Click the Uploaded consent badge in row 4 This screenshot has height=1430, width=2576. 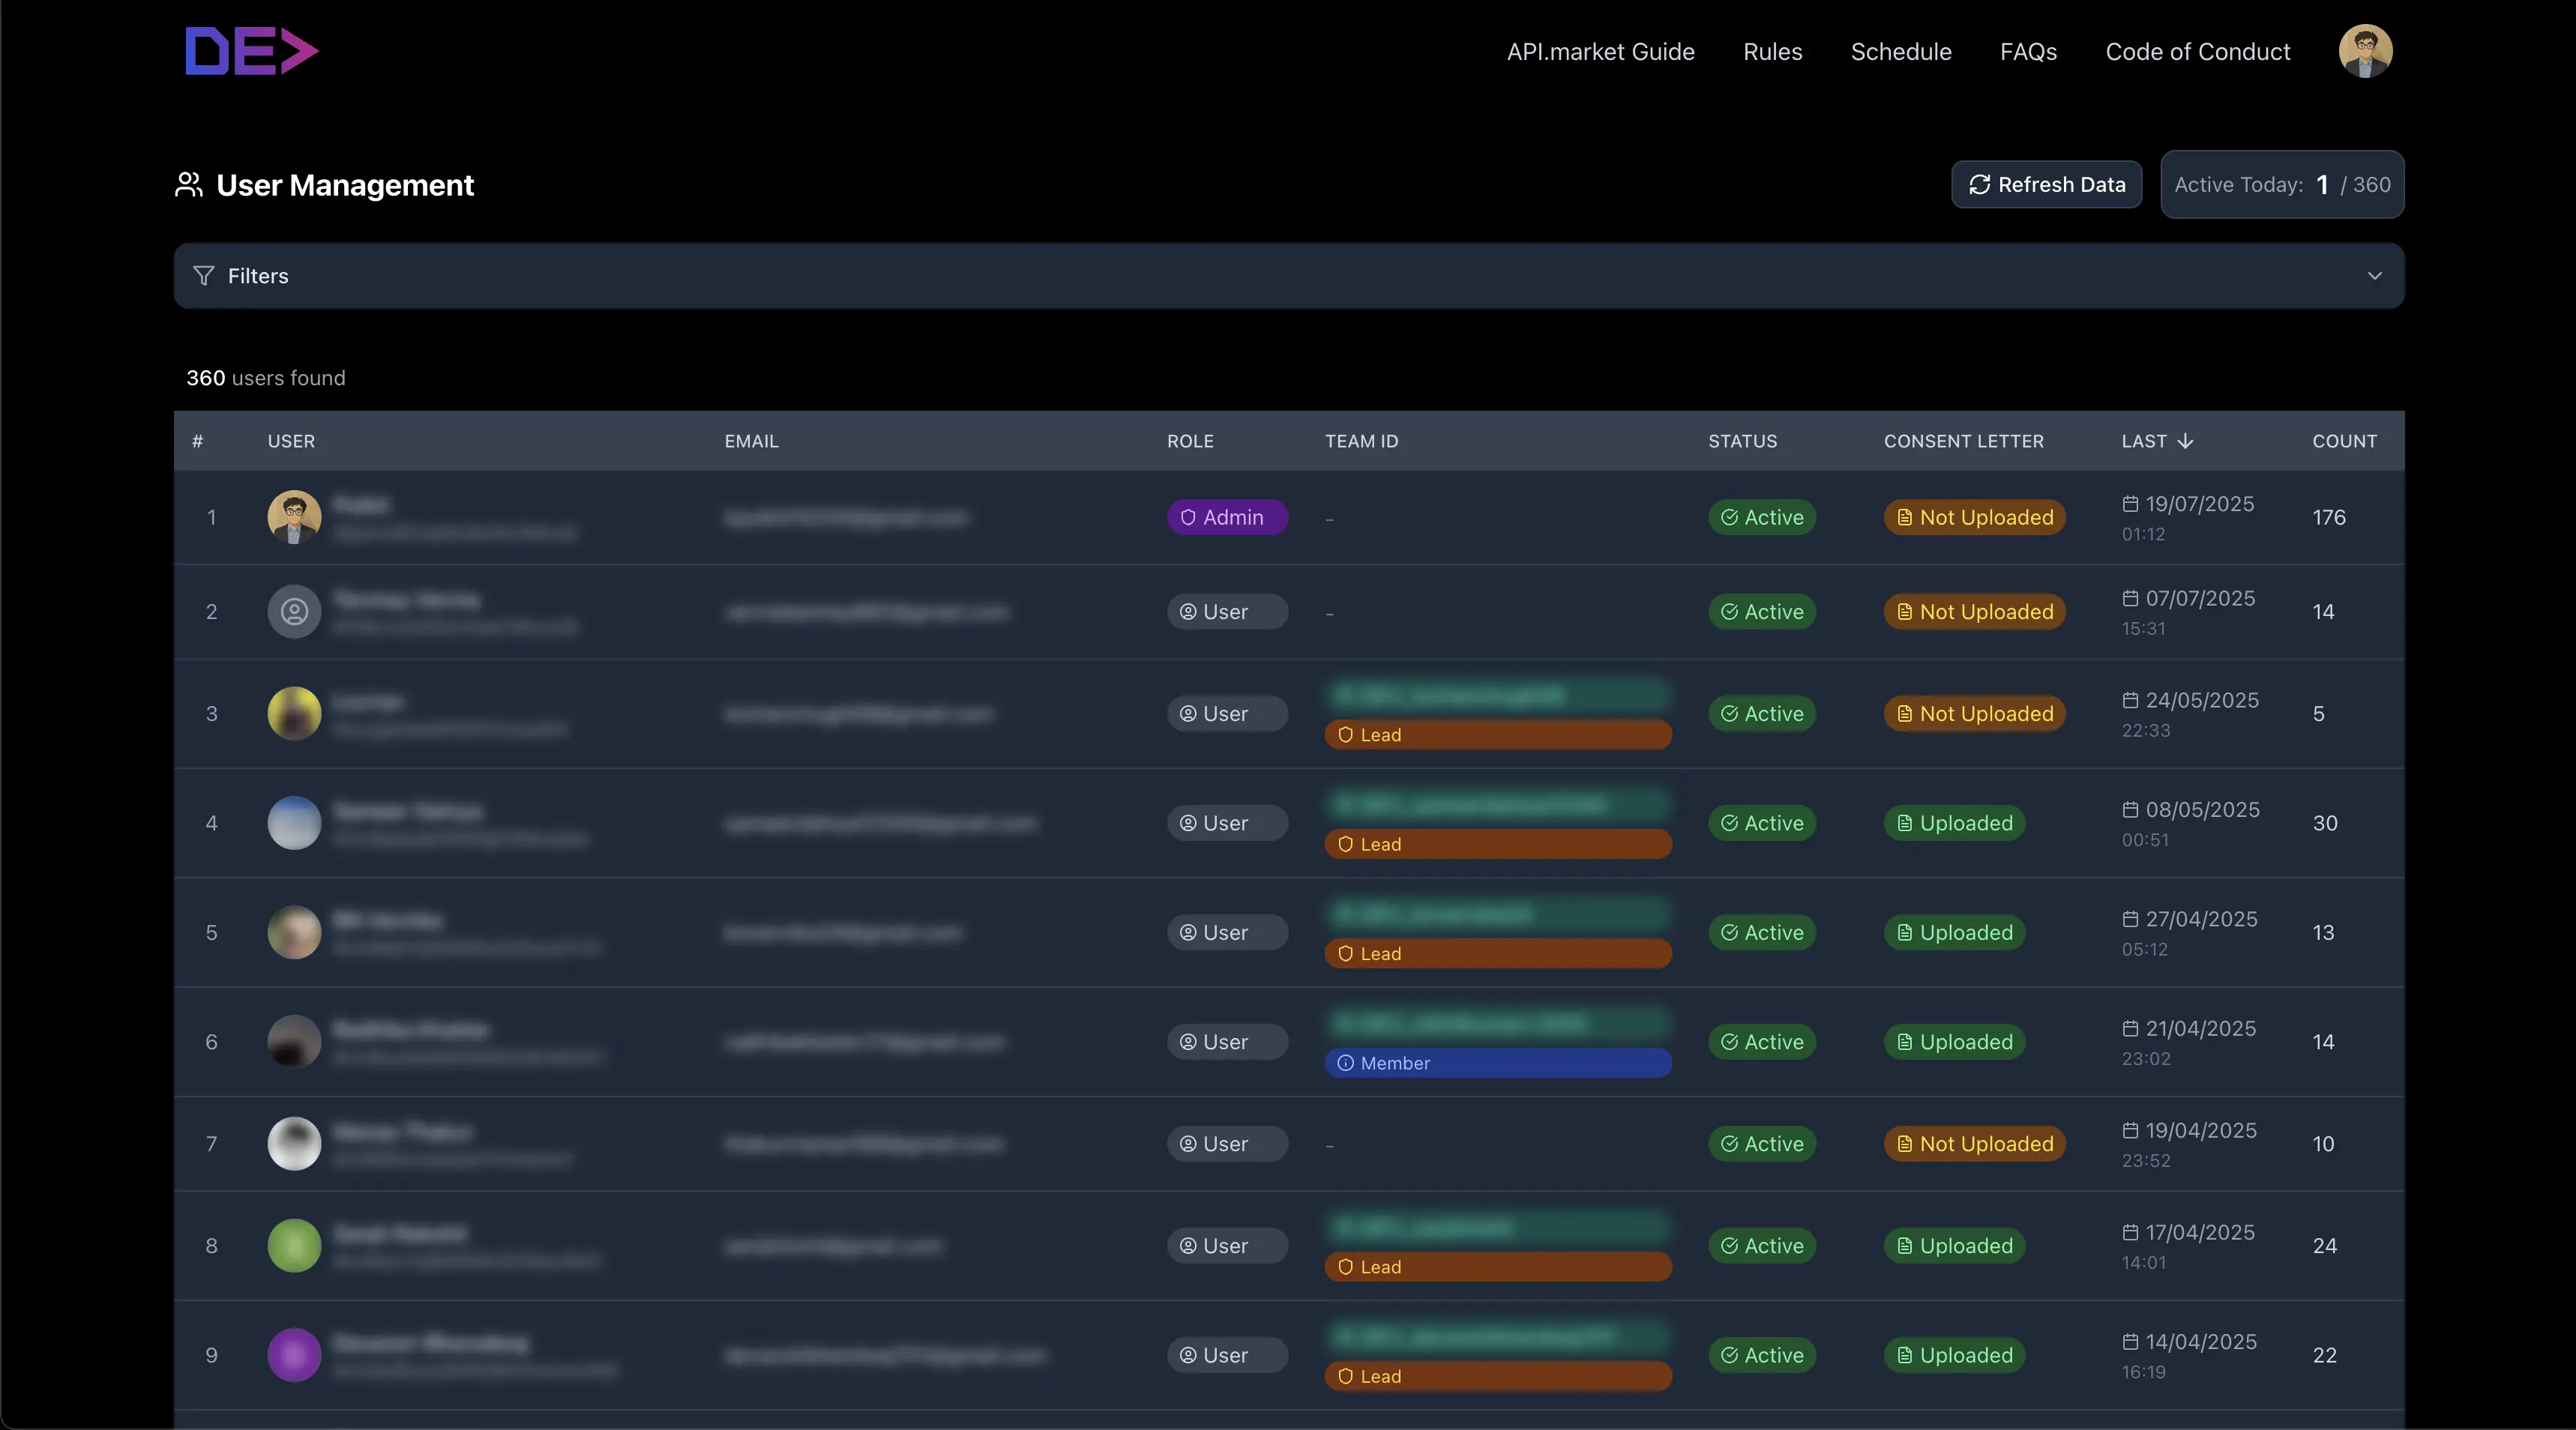pyautogui.click(x=1954, y=823)
